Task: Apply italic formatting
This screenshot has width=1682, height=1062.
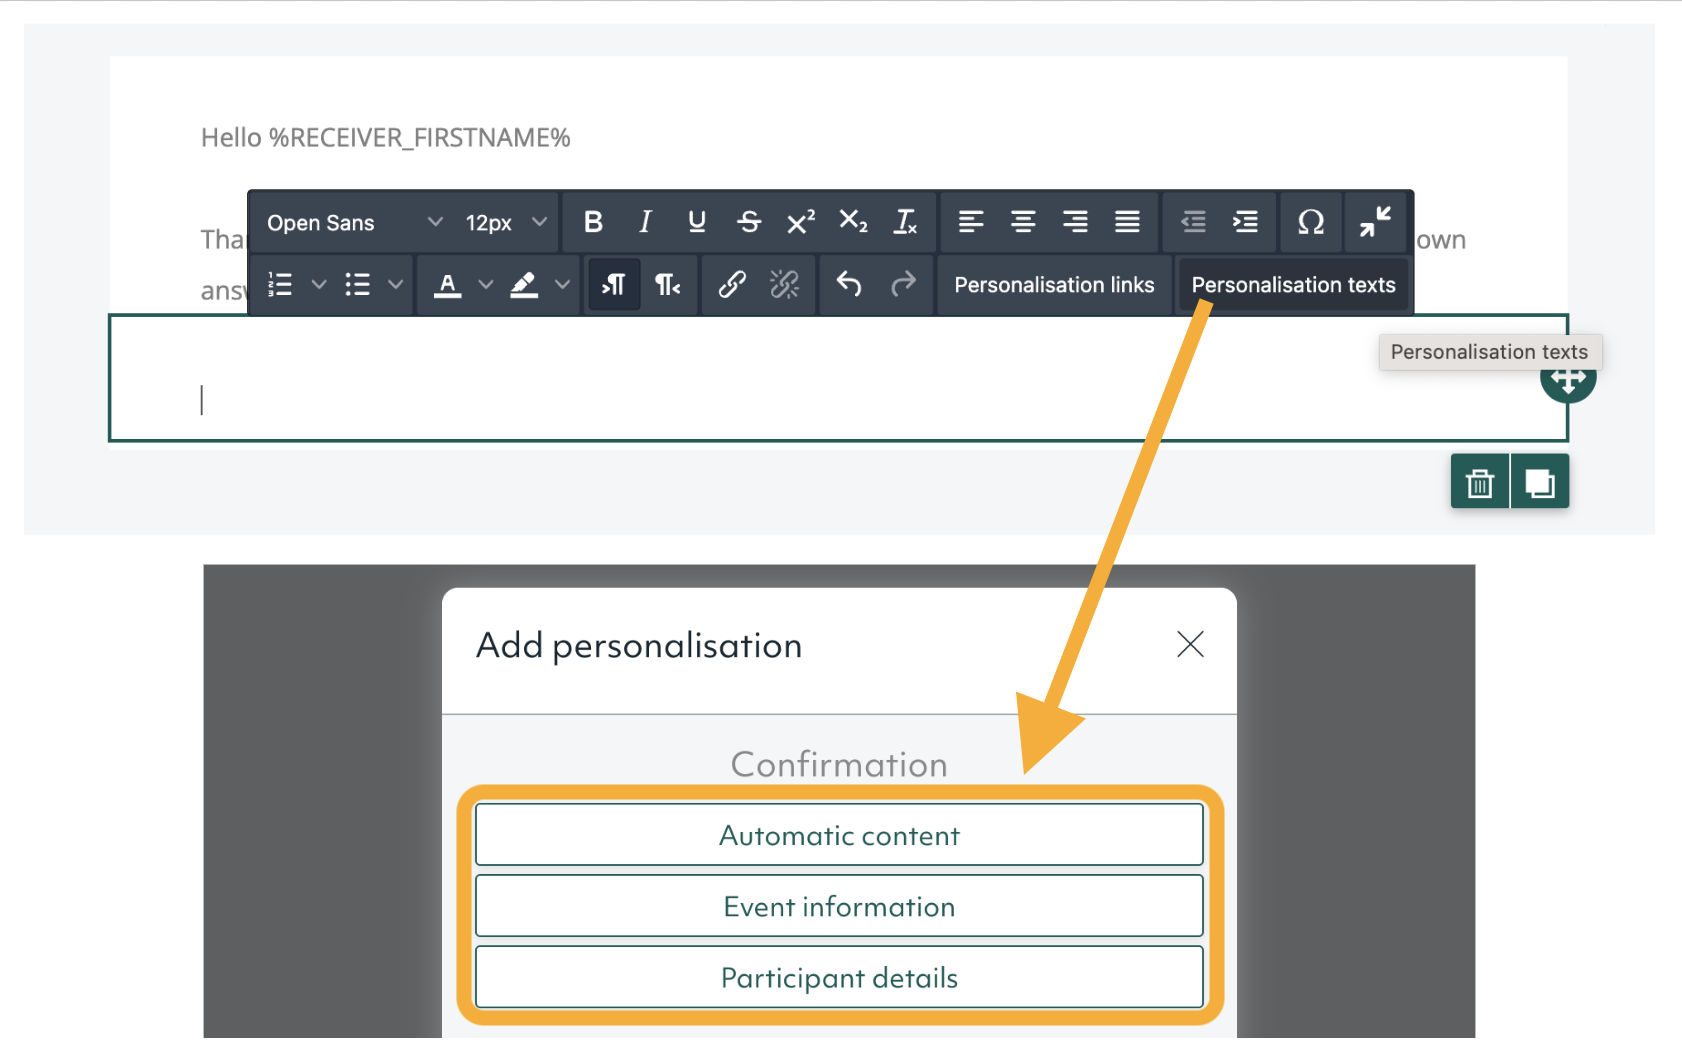Action: 645,222
